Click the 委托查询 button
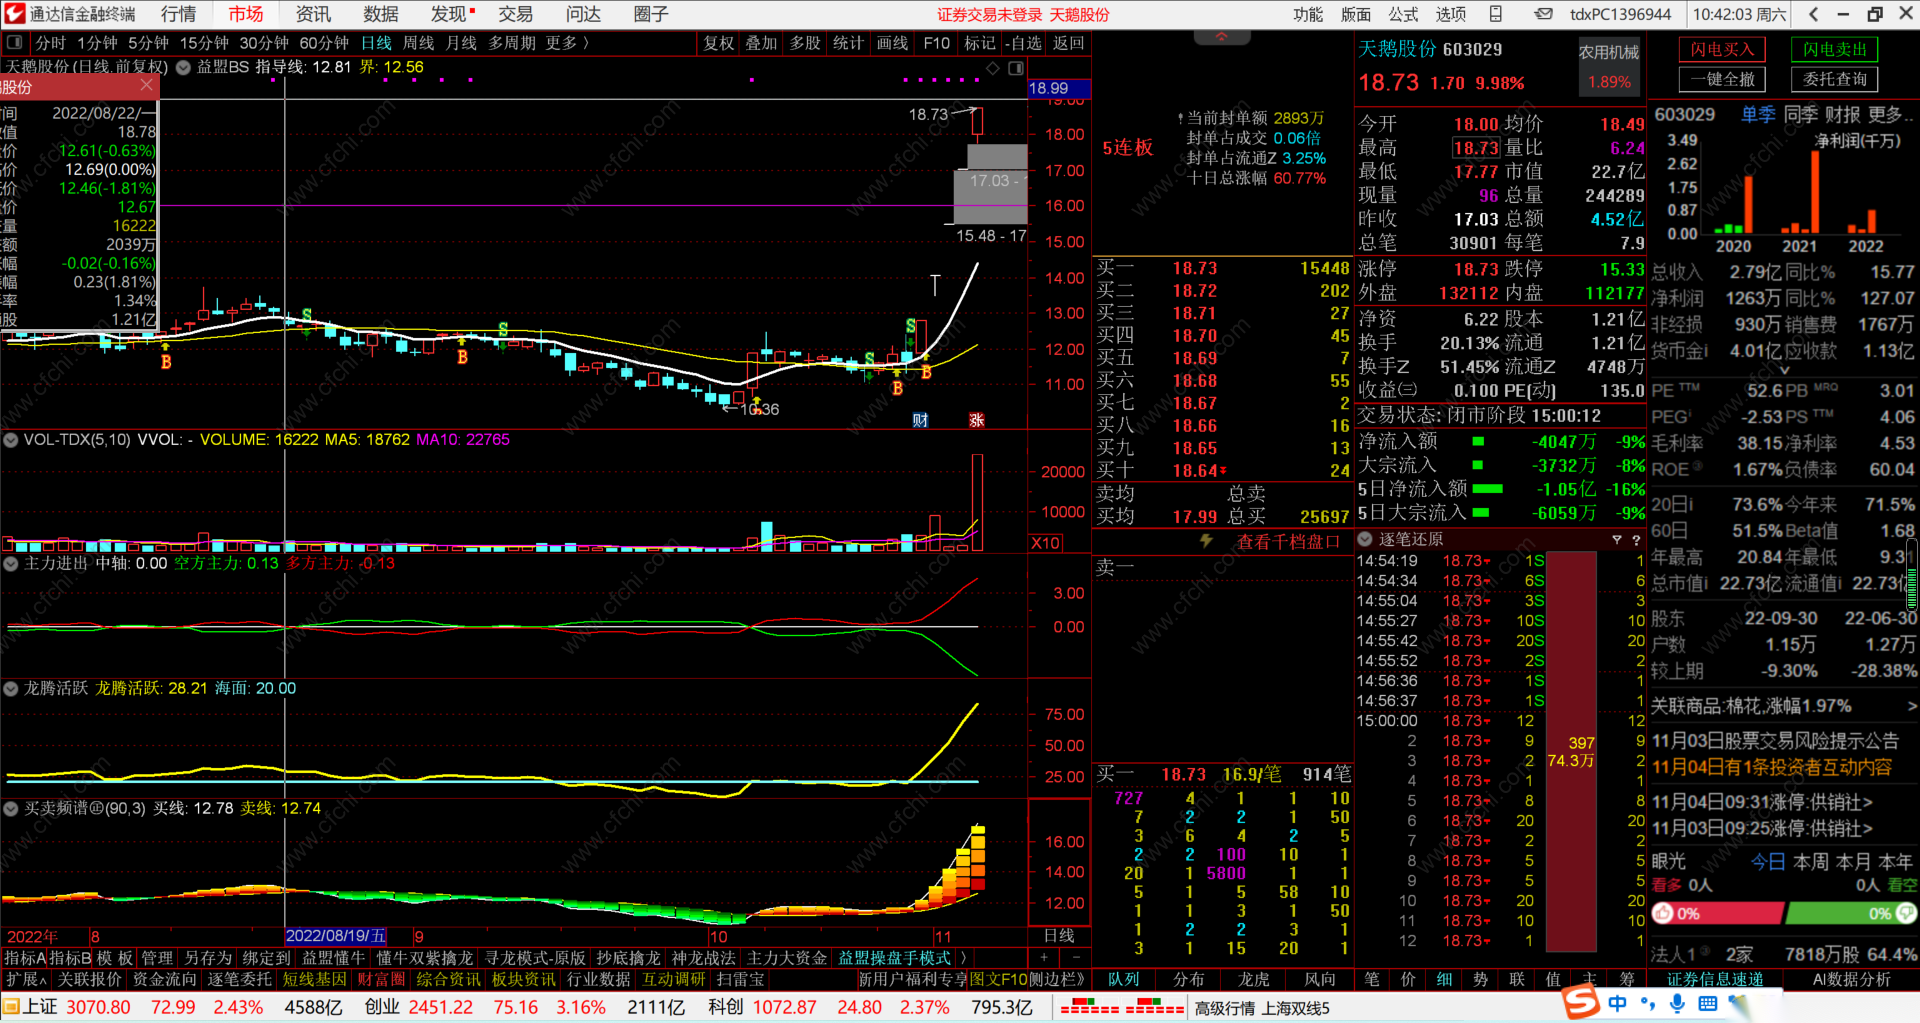 click(x=1835, y=79)
